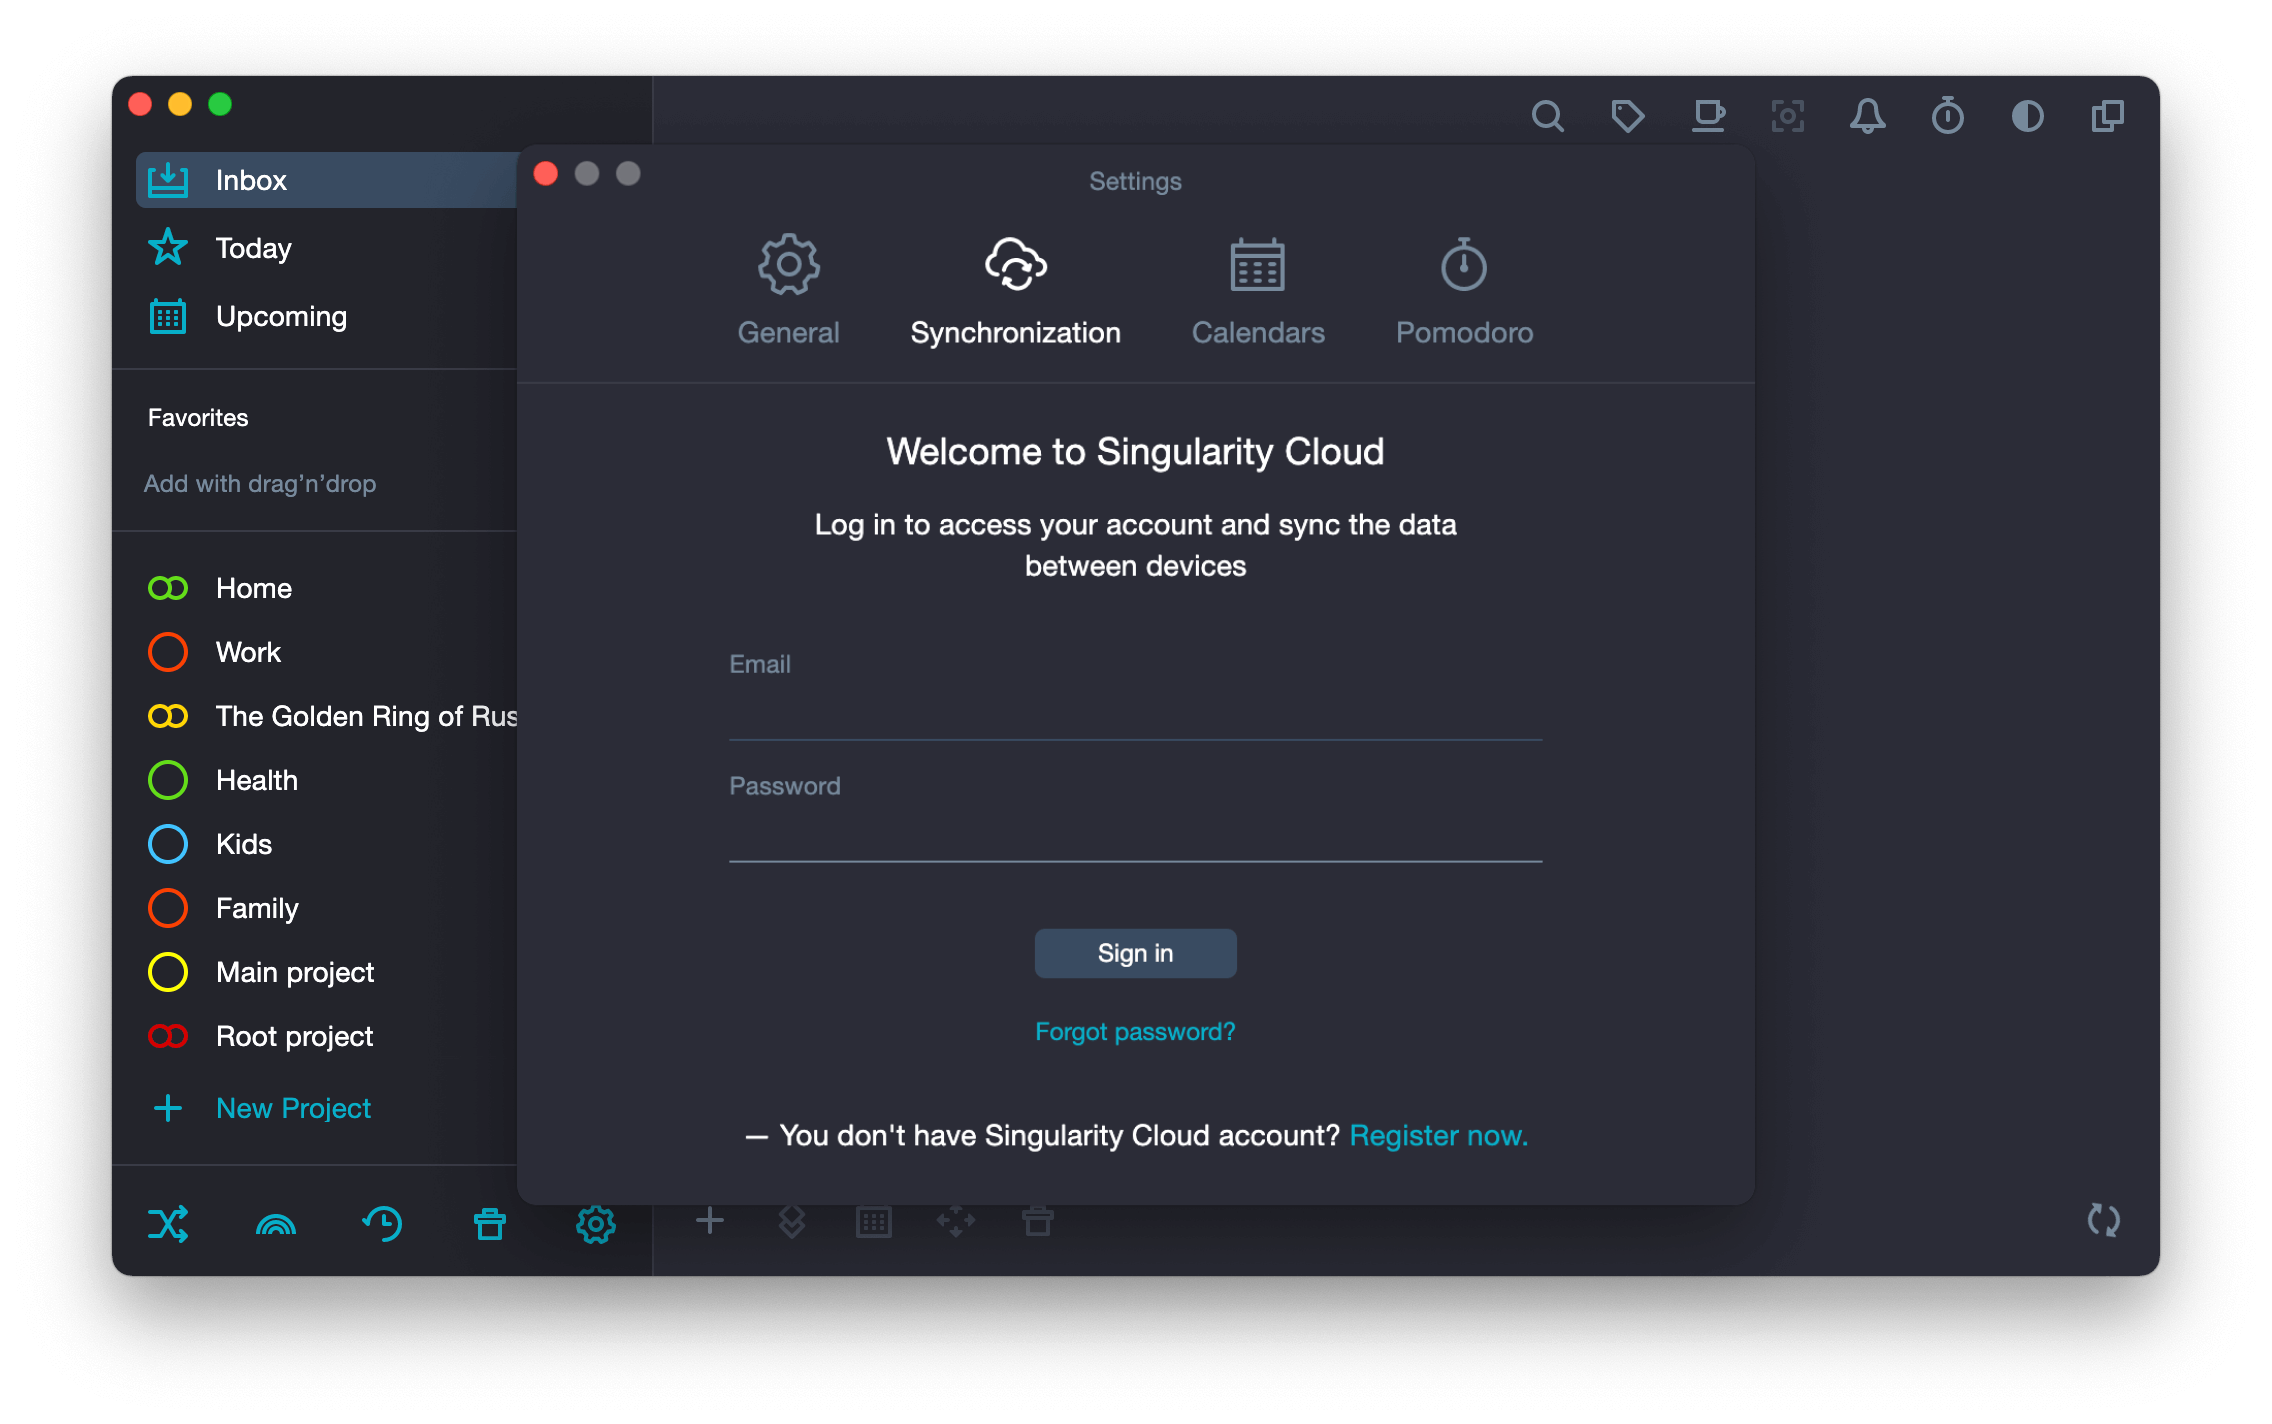Viewport: 2272px width, 1424px height.
Task: Click the green double-ring Home icon
Action: [x=168, y=588]
